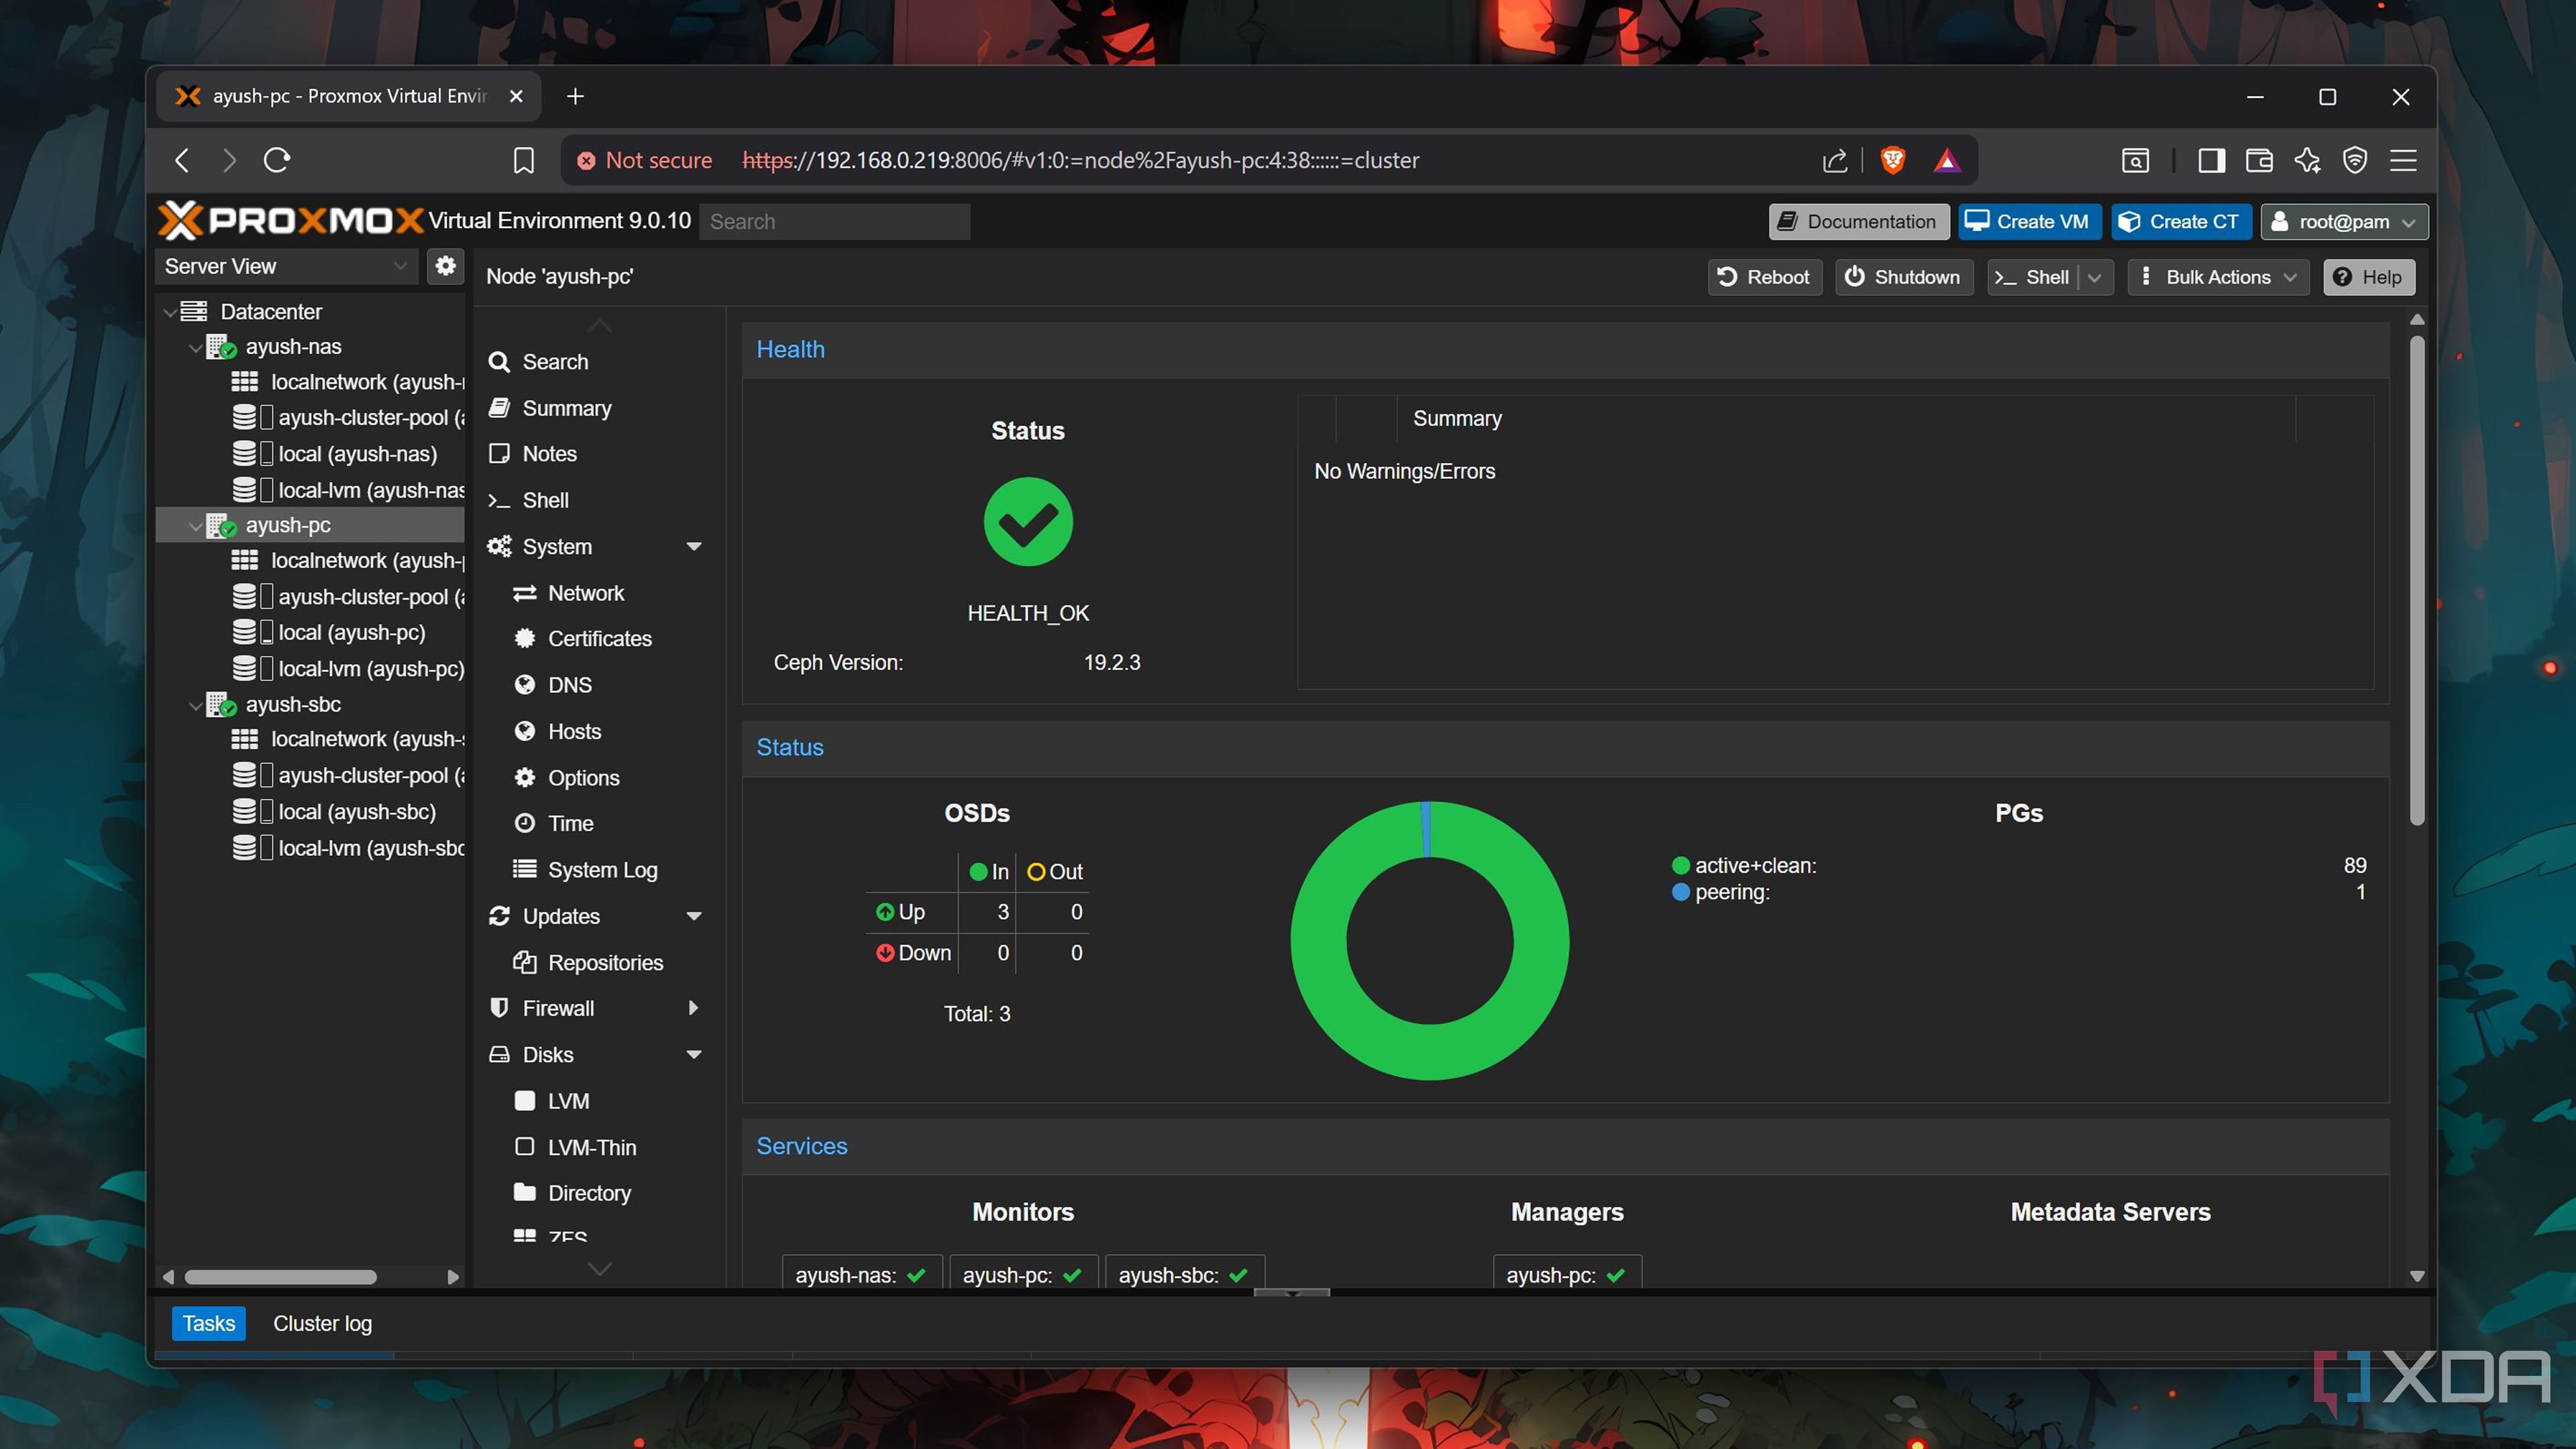Click the content pane vertical scrollbar

point(2417,580)
